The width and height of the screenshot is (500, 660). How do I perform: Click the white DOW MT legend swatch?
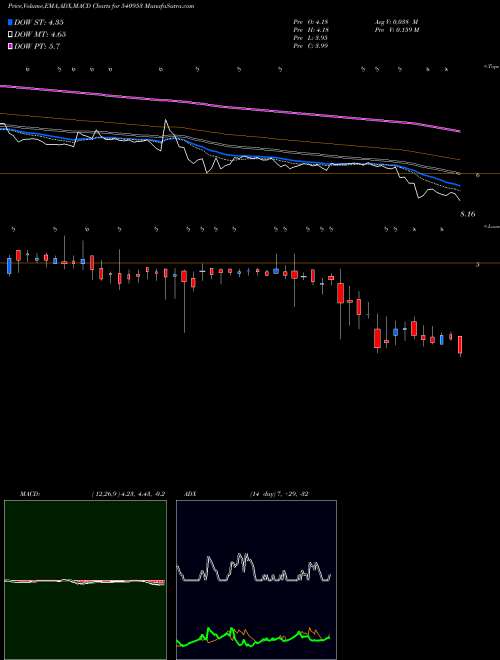(x=11, y=34)
